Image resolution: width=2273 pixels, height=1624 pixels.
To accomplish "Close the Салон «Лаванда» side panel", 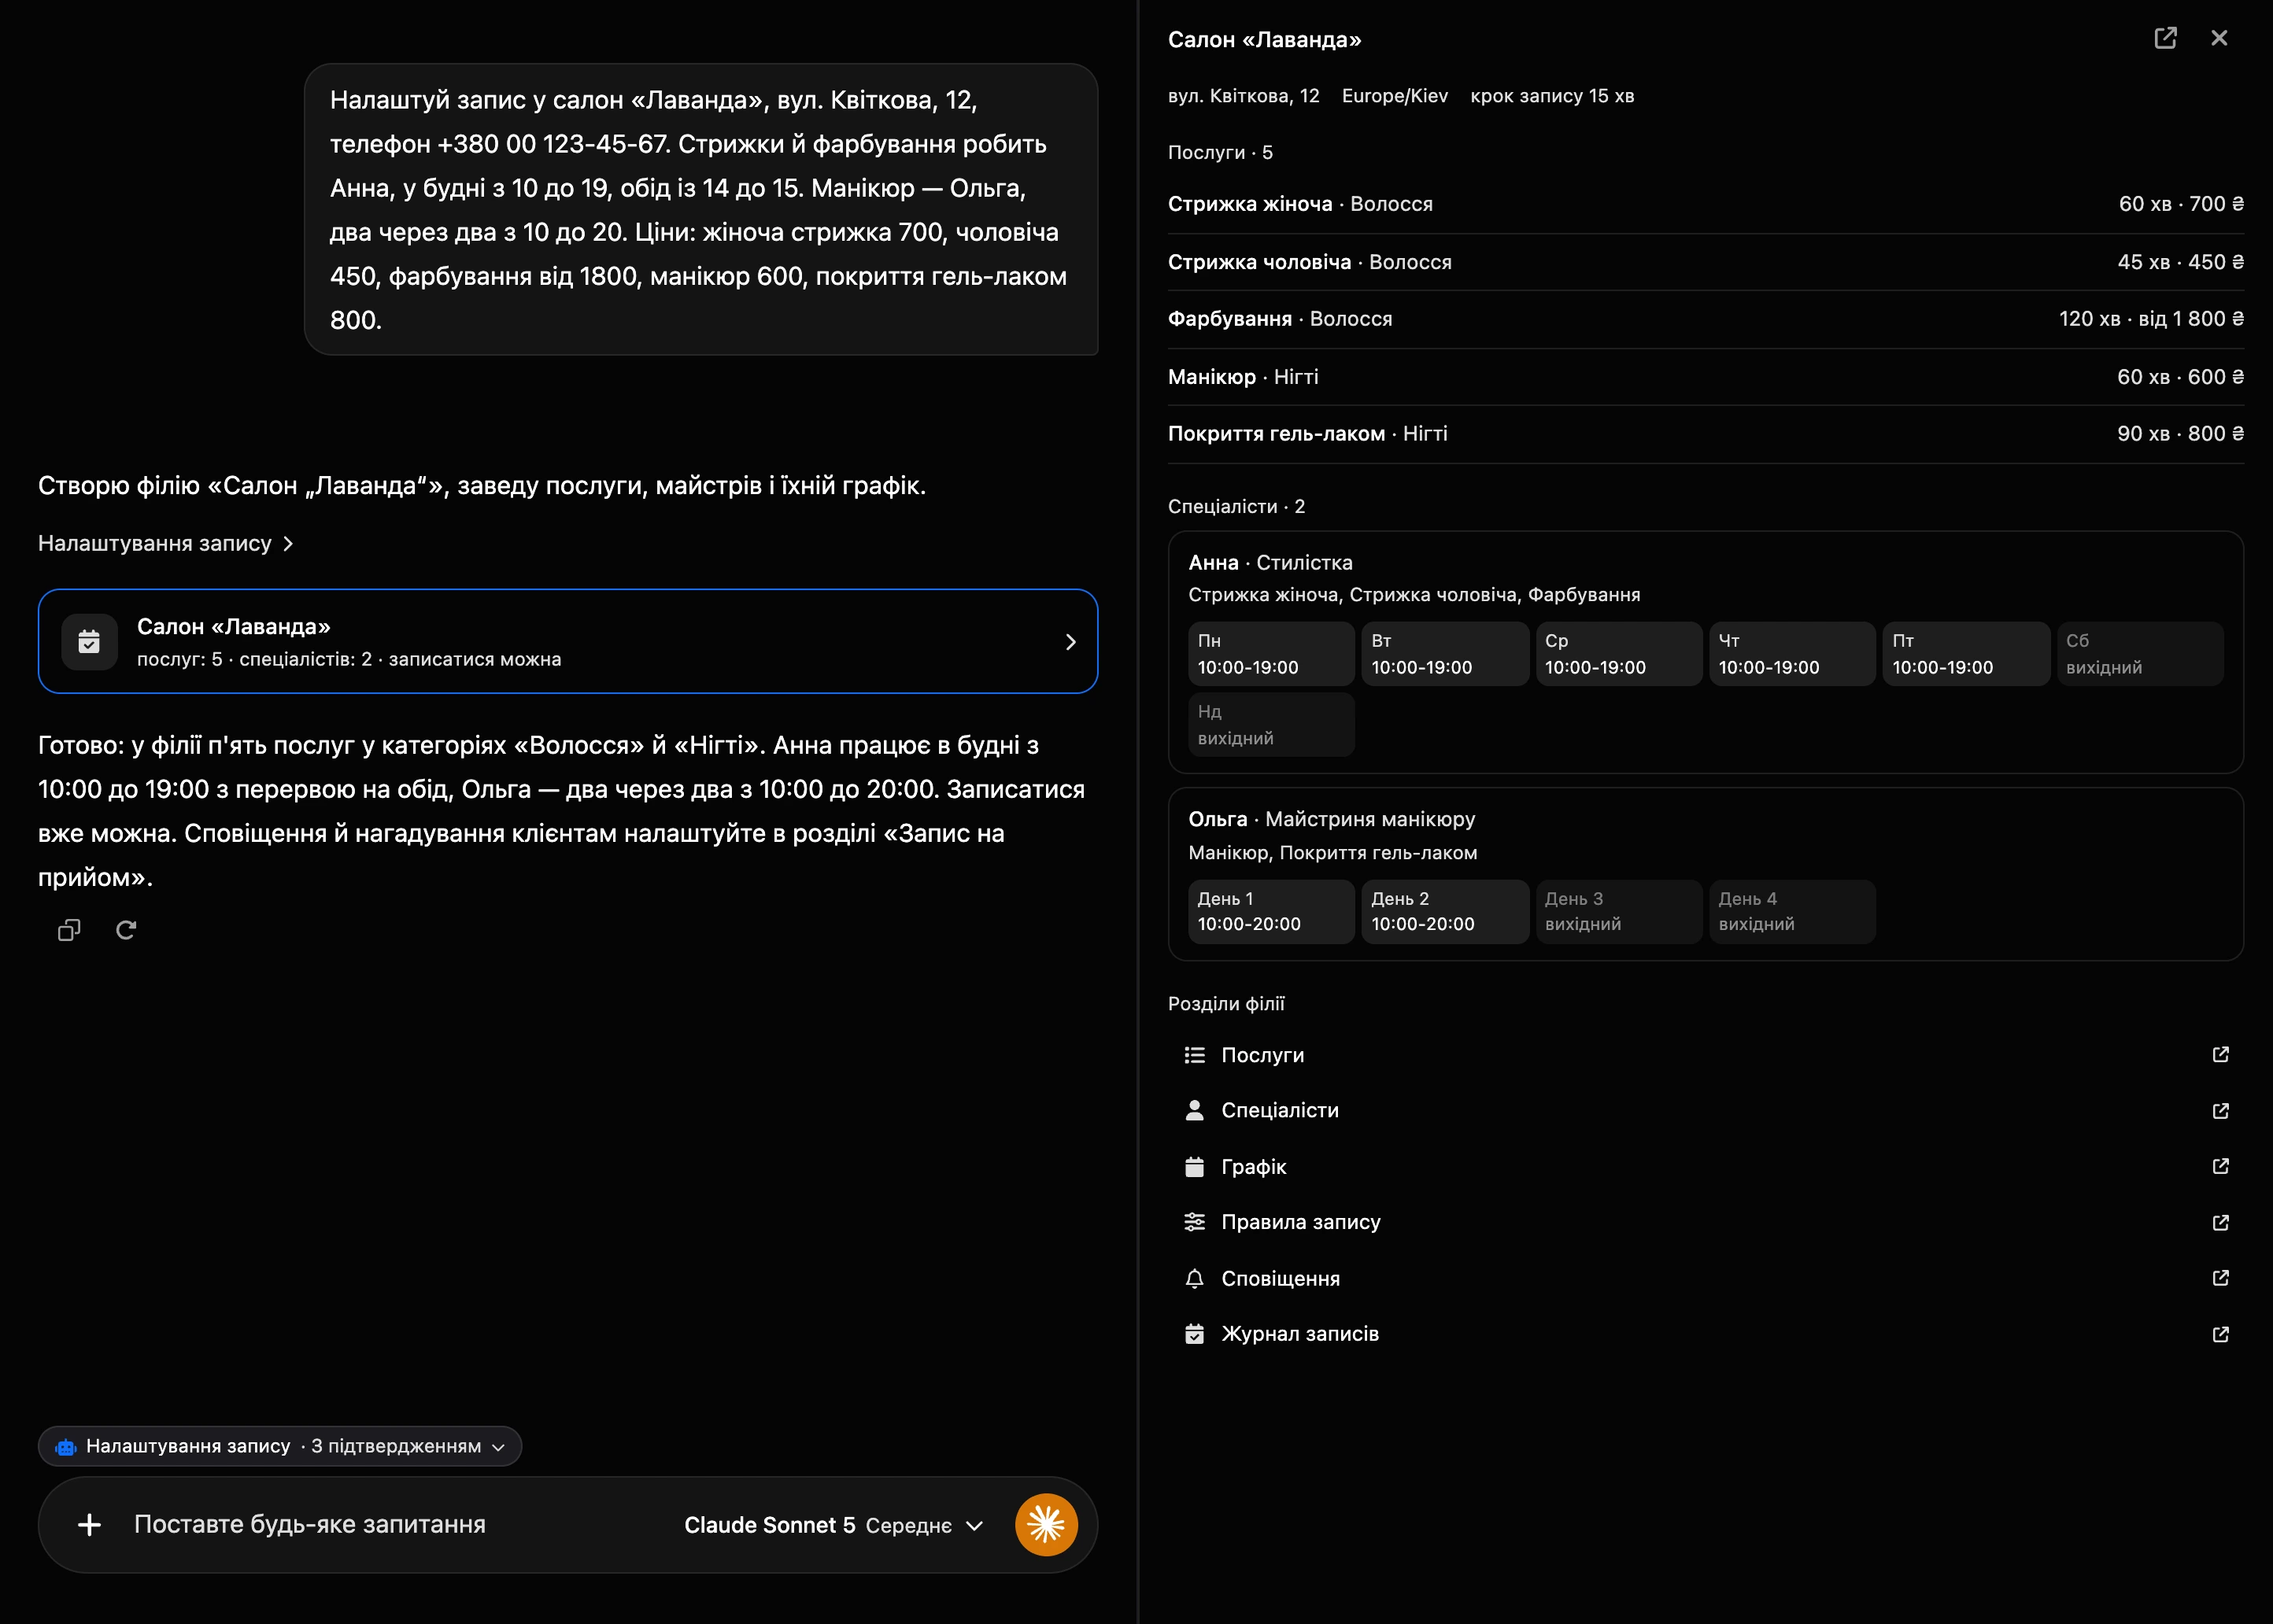I will (x=2219, y=38).
